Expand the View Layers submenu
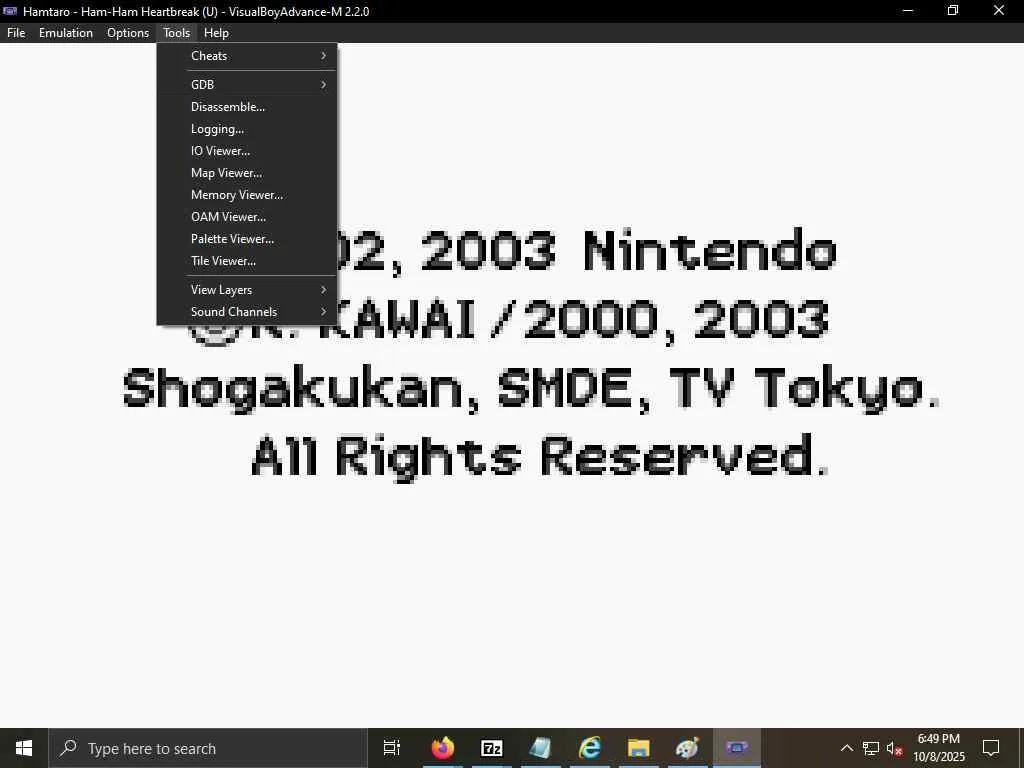 pos(247,290)
